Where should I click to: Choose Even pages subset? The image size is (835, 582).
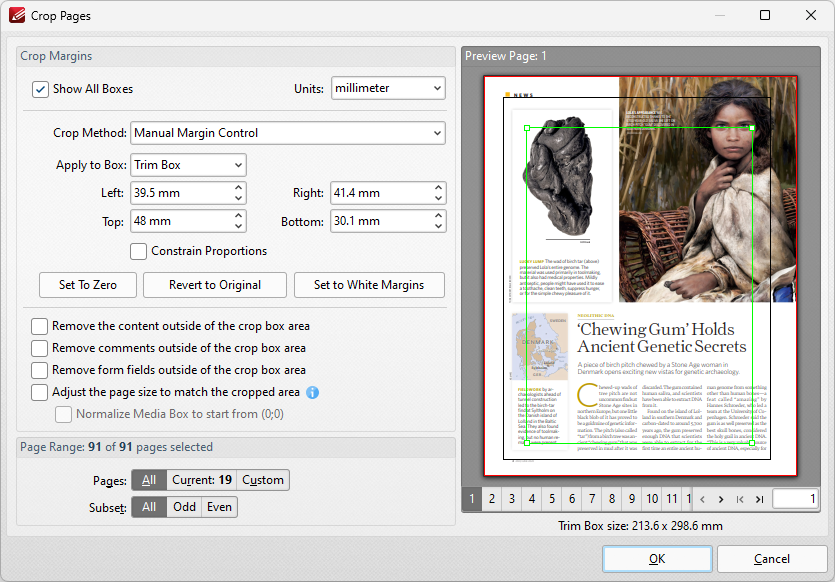[x=219, y=507]
